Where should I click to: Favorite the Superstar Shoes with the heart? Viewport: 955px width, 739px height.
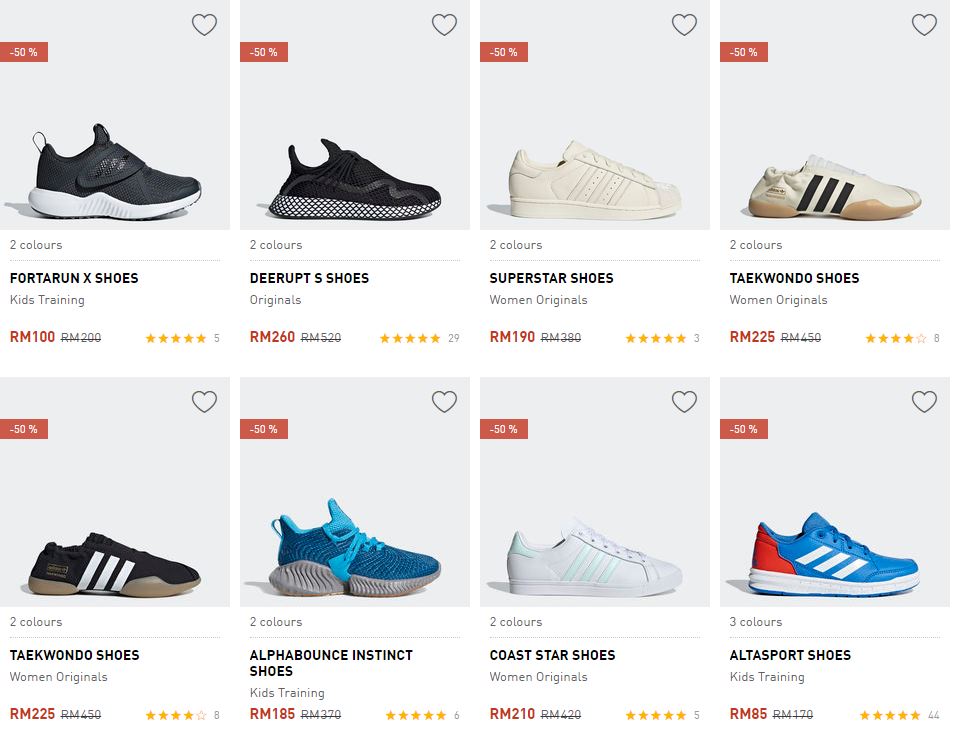[684, 25]
